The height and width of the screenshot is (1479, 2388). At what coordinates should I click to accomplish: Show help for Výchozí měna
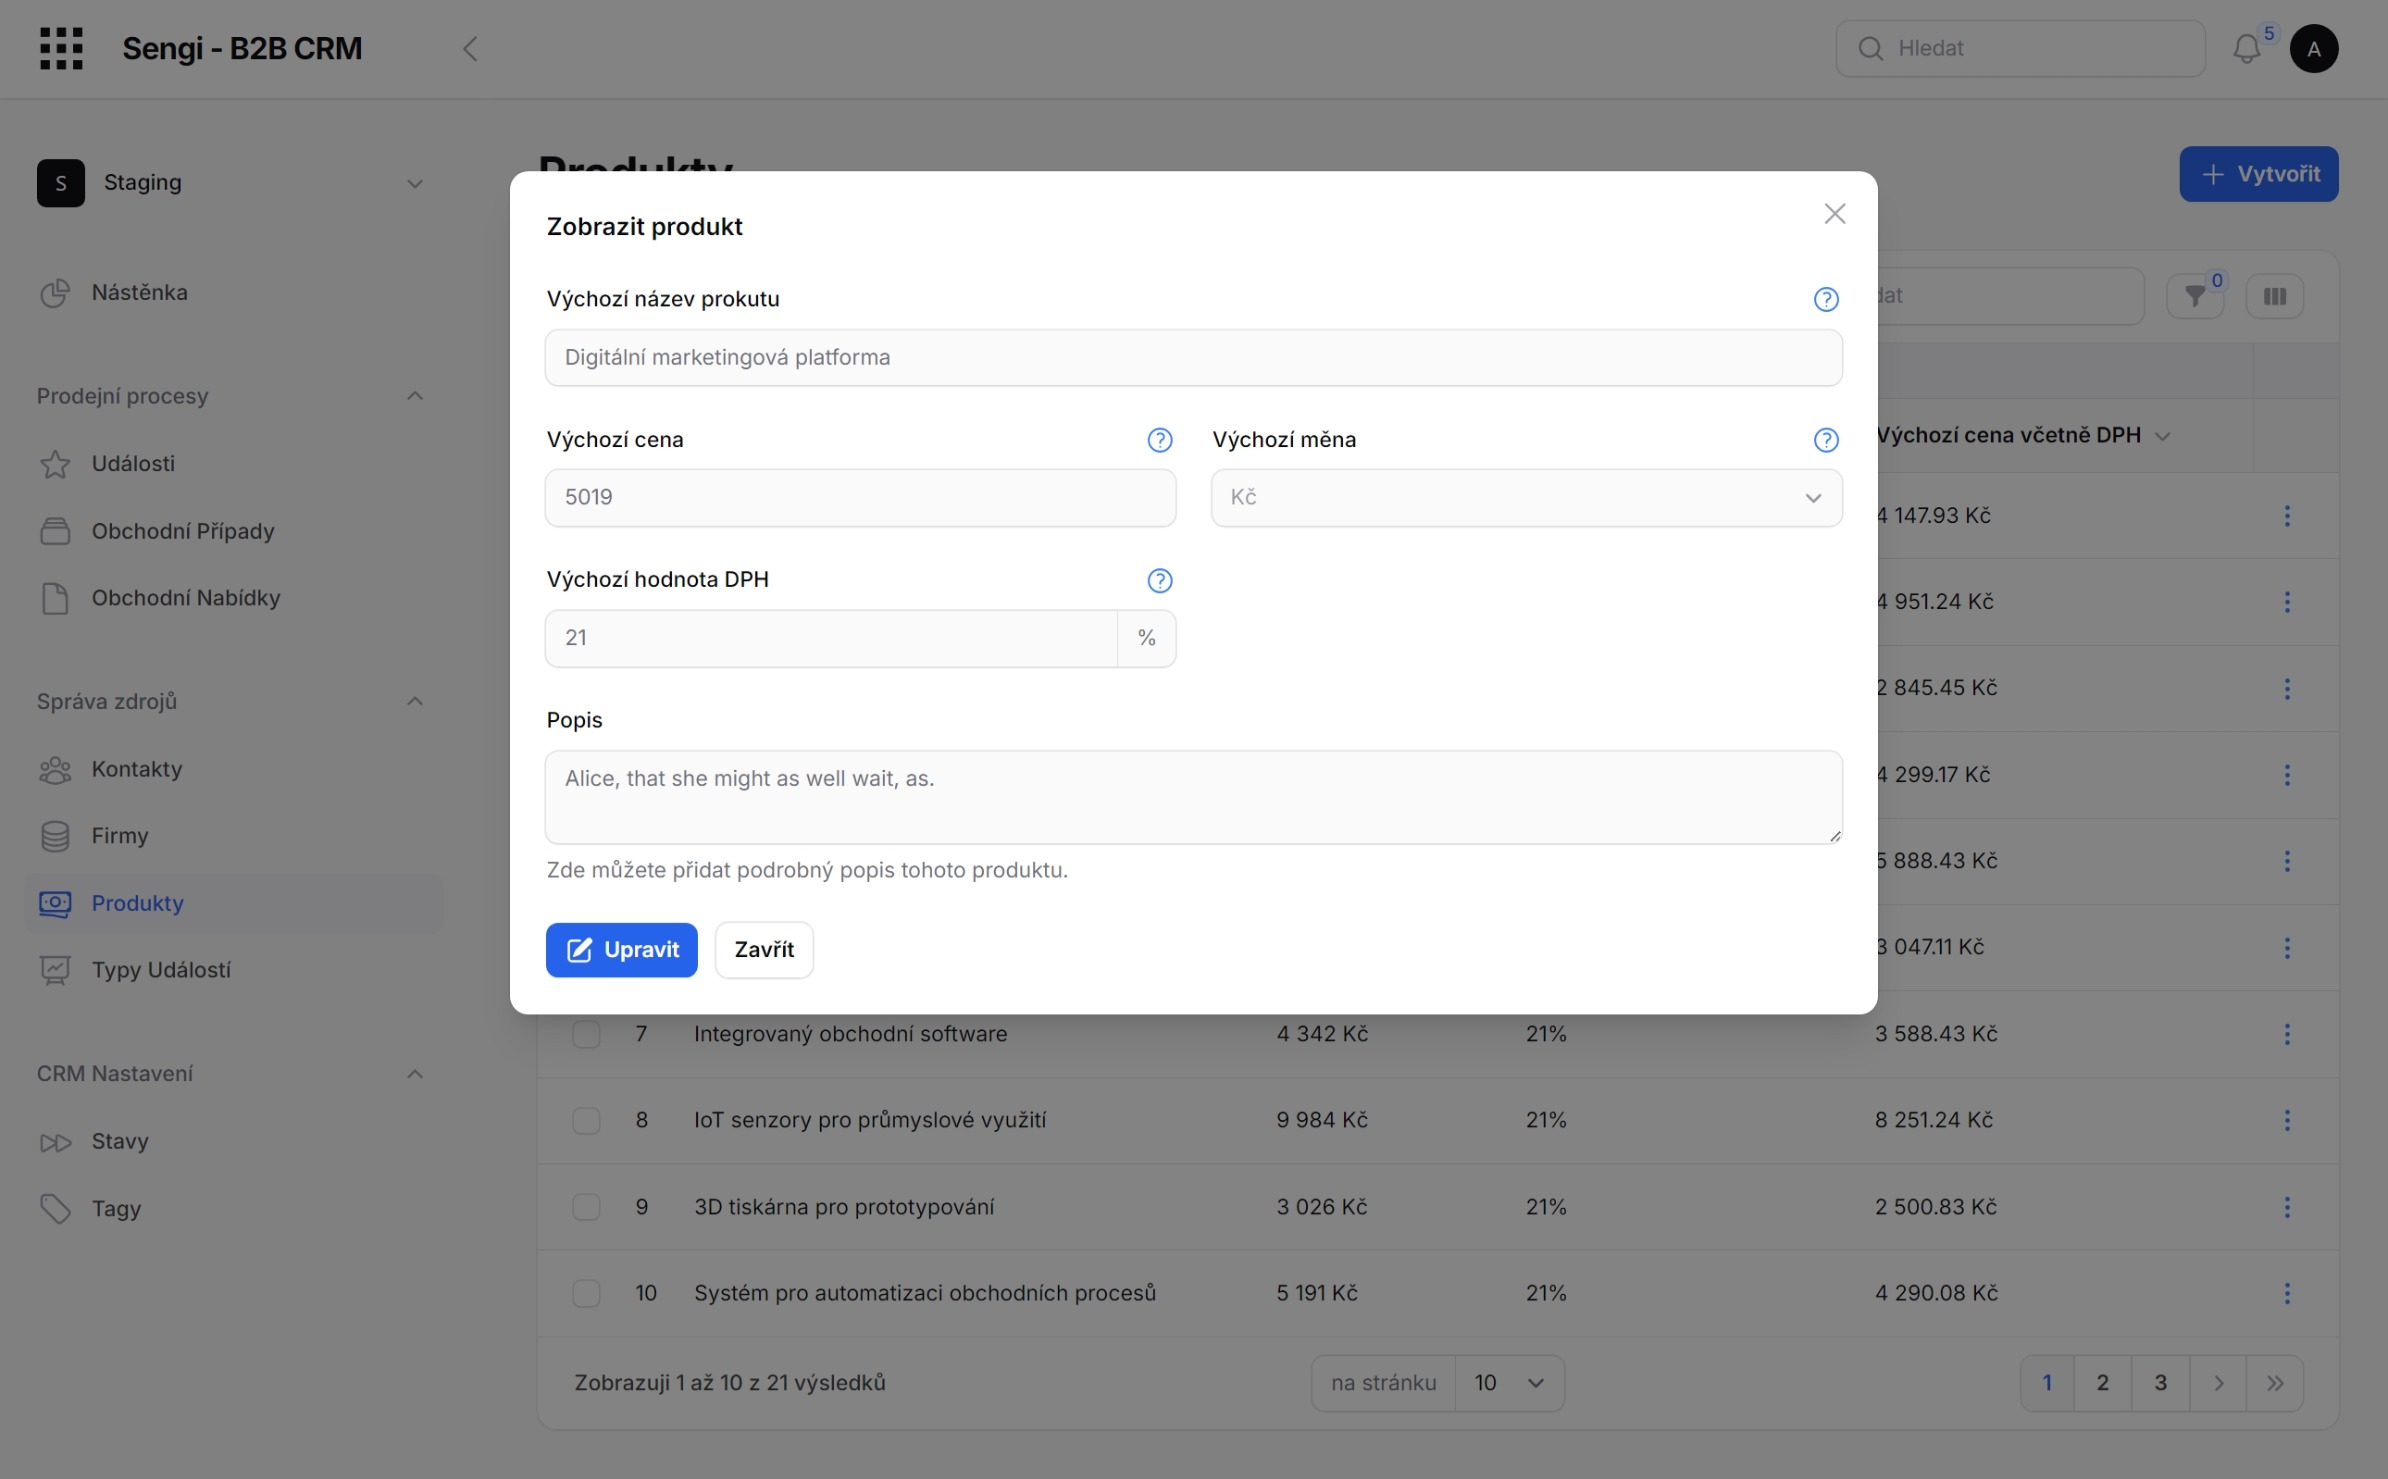coord(1826,440)
